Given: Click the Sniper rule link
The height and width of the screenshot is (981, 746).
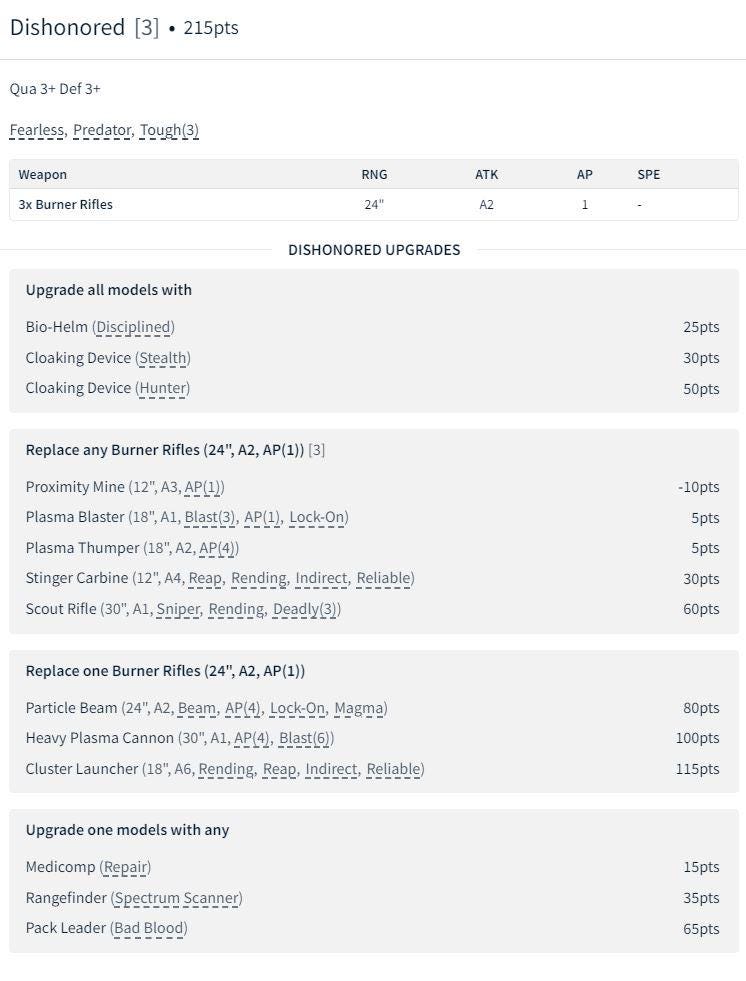Looking at the screenshot, I should (178, 609).
